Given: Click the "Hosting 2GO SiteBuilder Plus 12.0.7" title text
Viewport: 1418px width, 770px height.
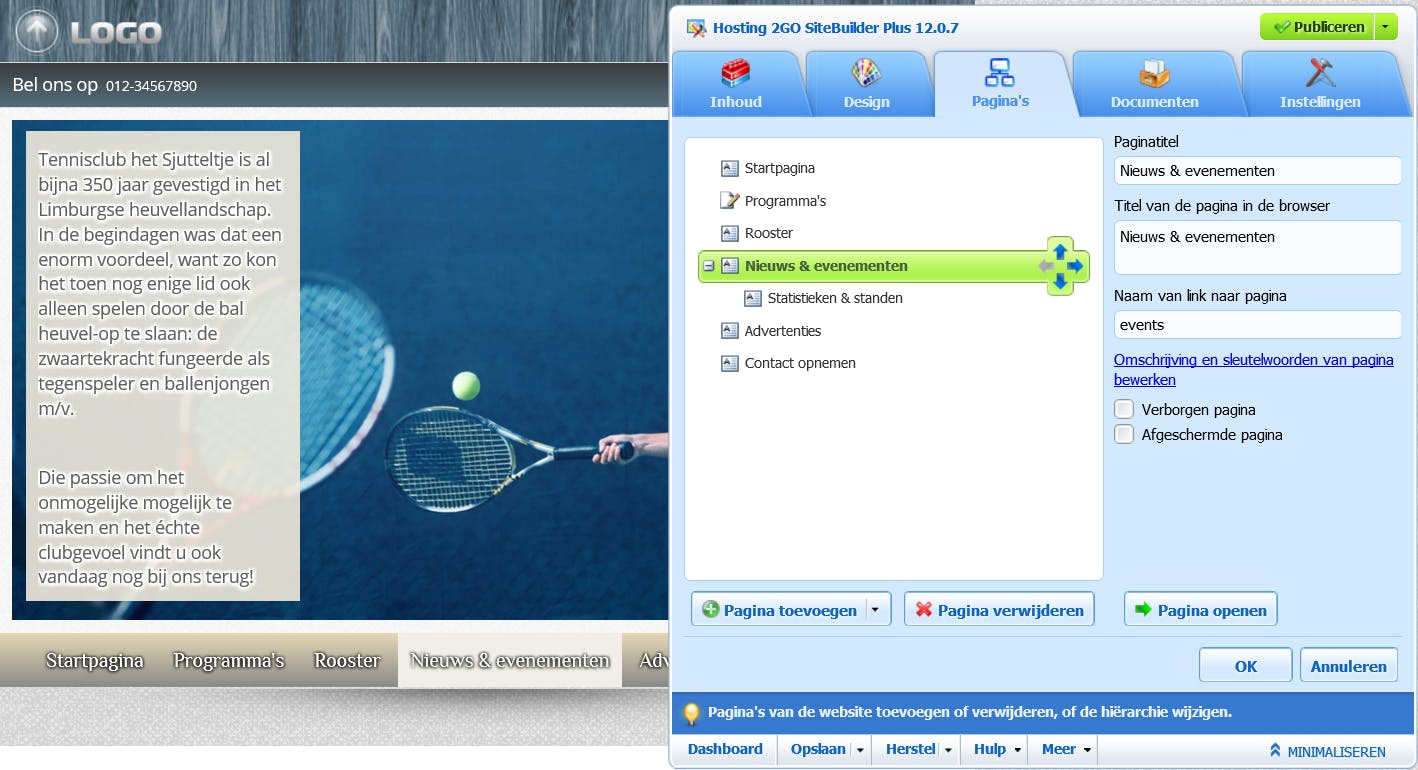Looking at the screenshot, I should point(835,28).
